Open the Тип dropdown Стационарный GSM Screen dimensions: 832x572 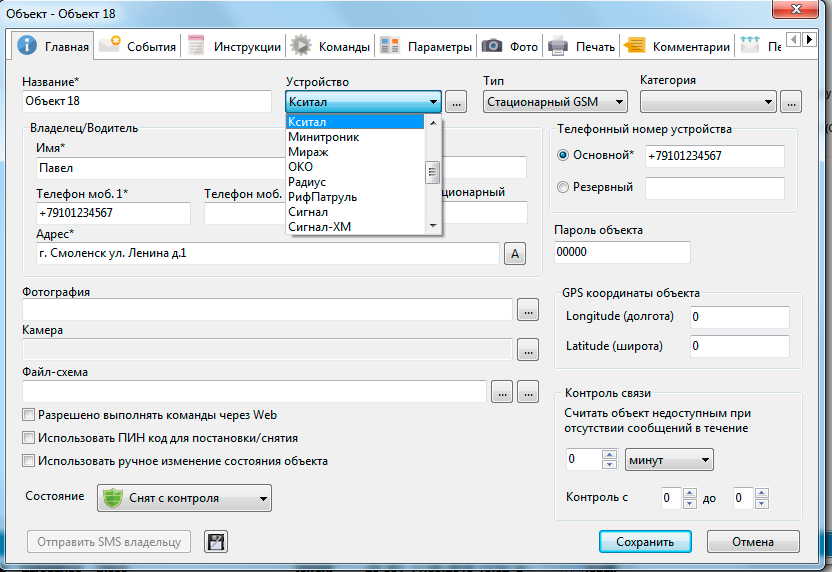[555, 101]
